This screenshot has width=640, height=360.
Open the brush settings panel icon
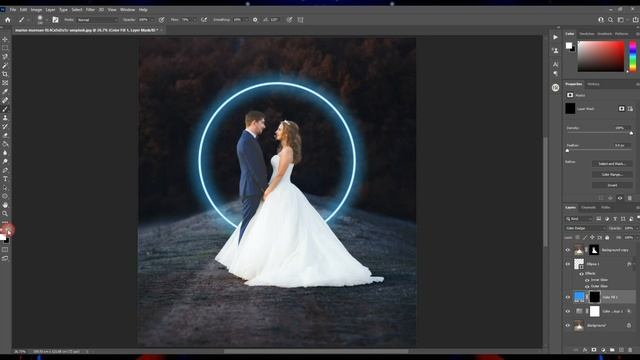(55, 20)
